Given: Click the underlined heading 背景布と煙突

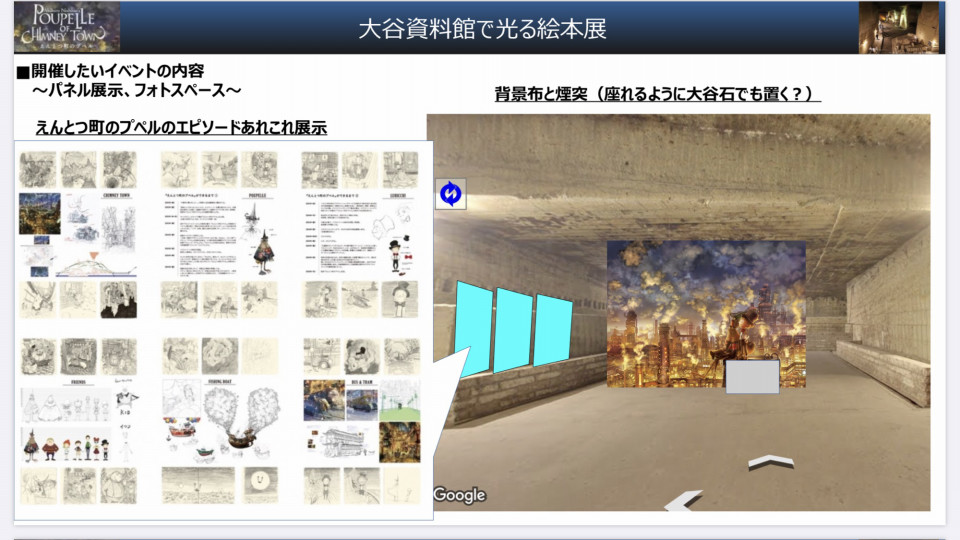Looking at the screenshot, I should [x=657, y=94].
